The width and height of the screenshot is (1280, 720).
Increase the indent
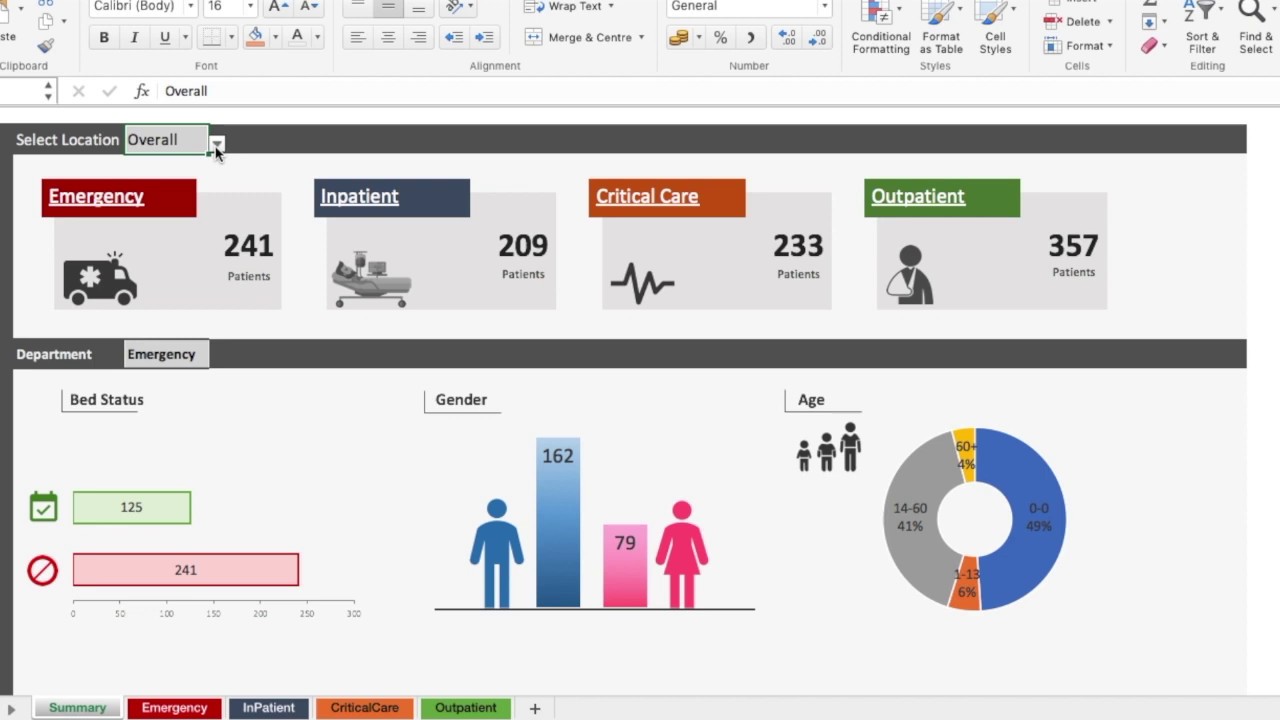tap(484, 38)
